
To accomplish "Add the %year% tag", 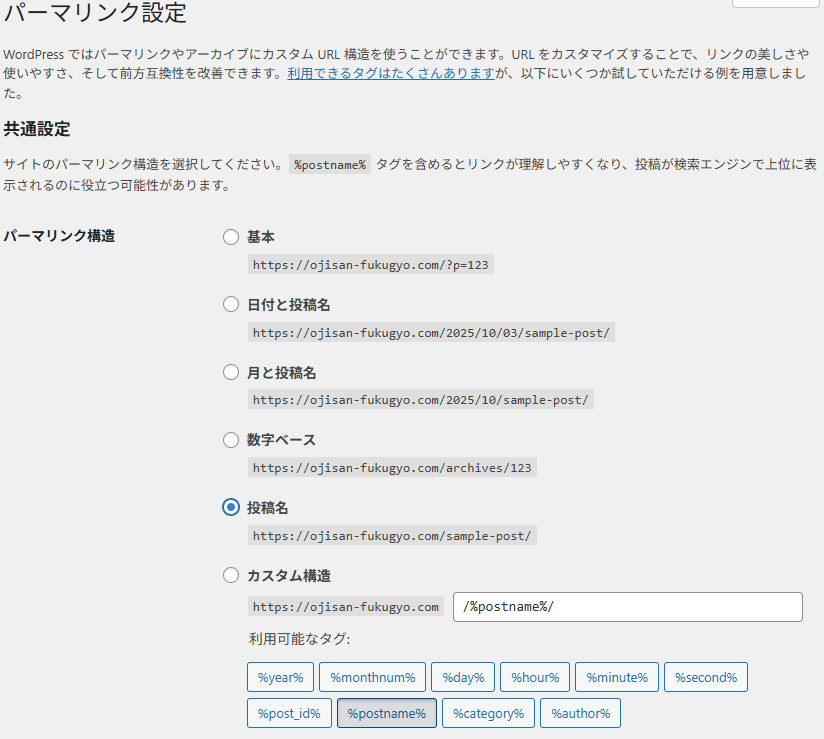I will click(280, 678).
